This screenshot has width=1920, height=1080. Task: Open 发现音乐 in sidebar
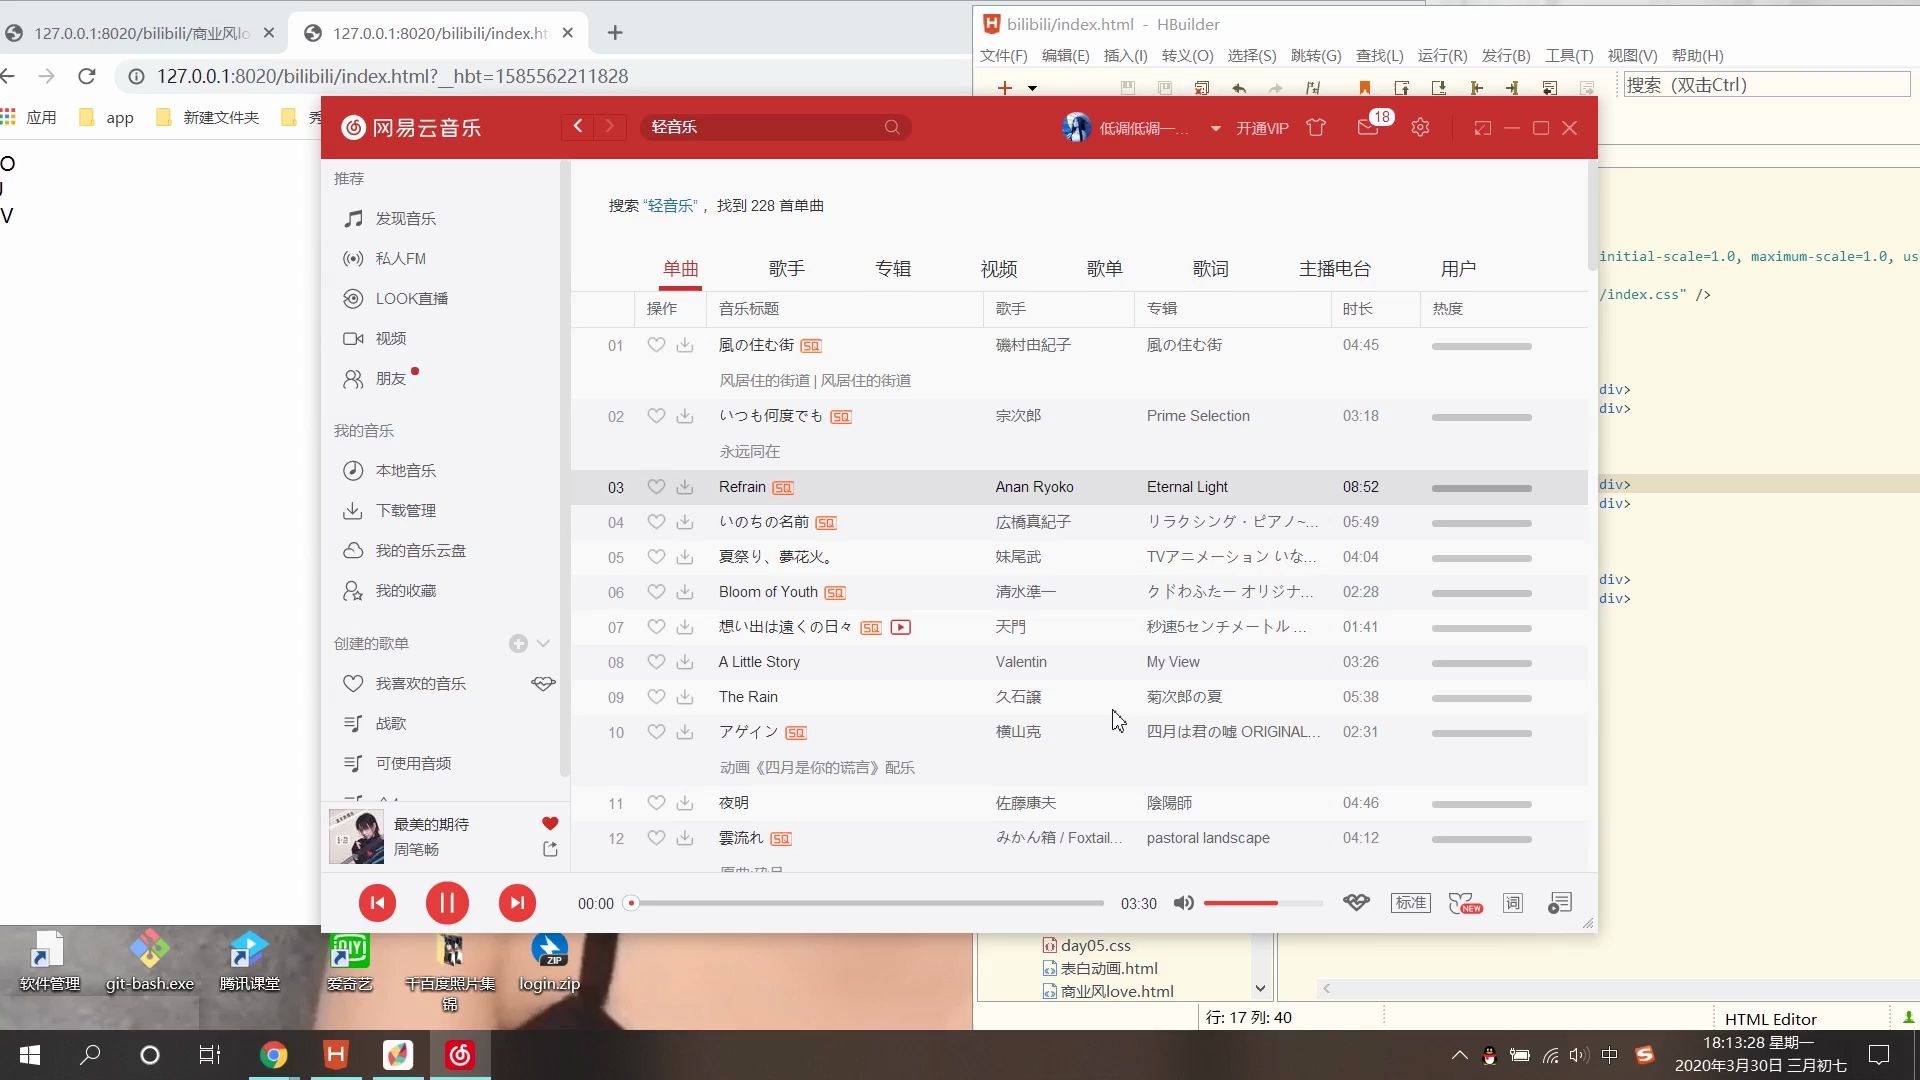pos(404,218)
